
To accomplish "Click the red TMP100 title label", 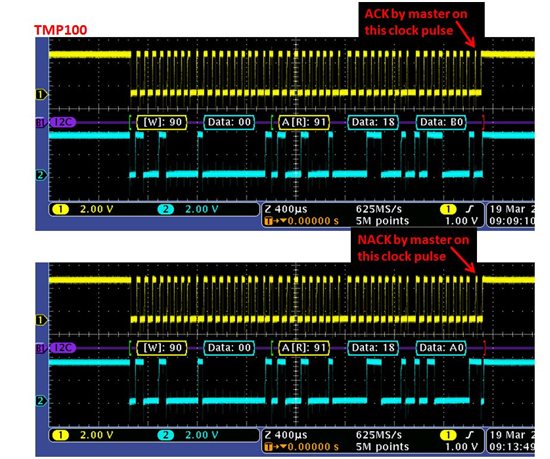I will [x=60, y=30].
